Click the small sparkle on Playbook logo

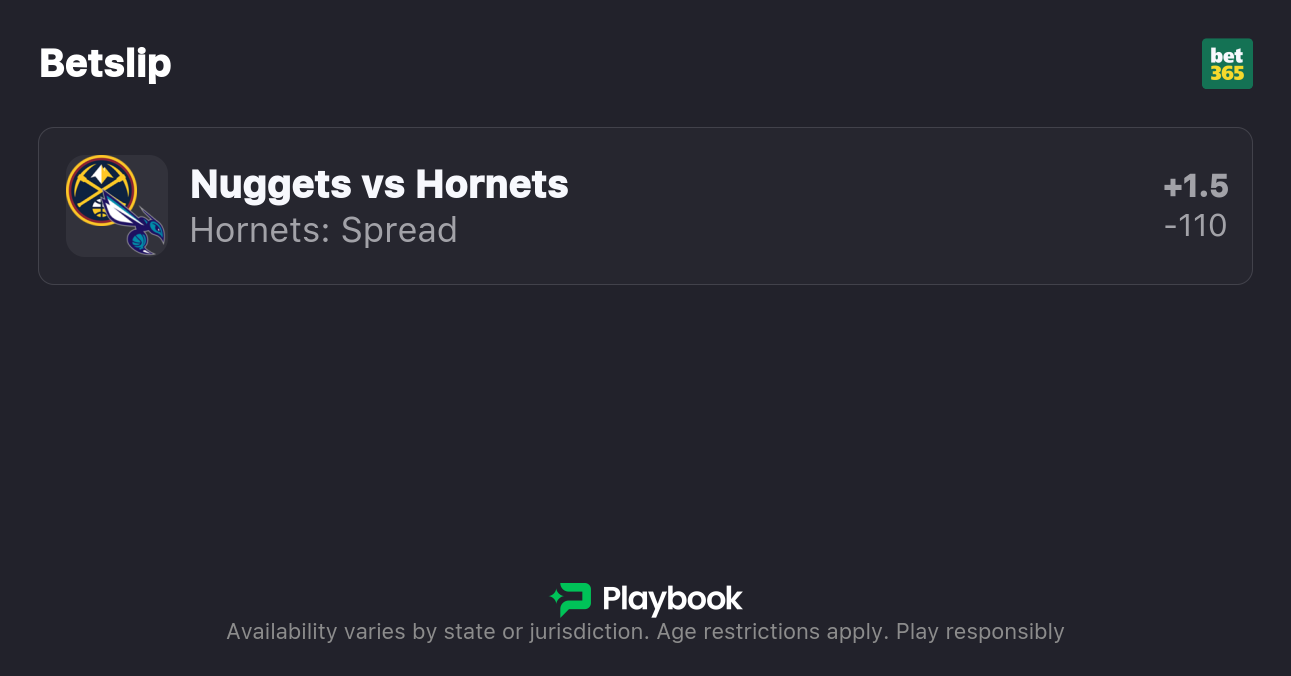(555, 599)
